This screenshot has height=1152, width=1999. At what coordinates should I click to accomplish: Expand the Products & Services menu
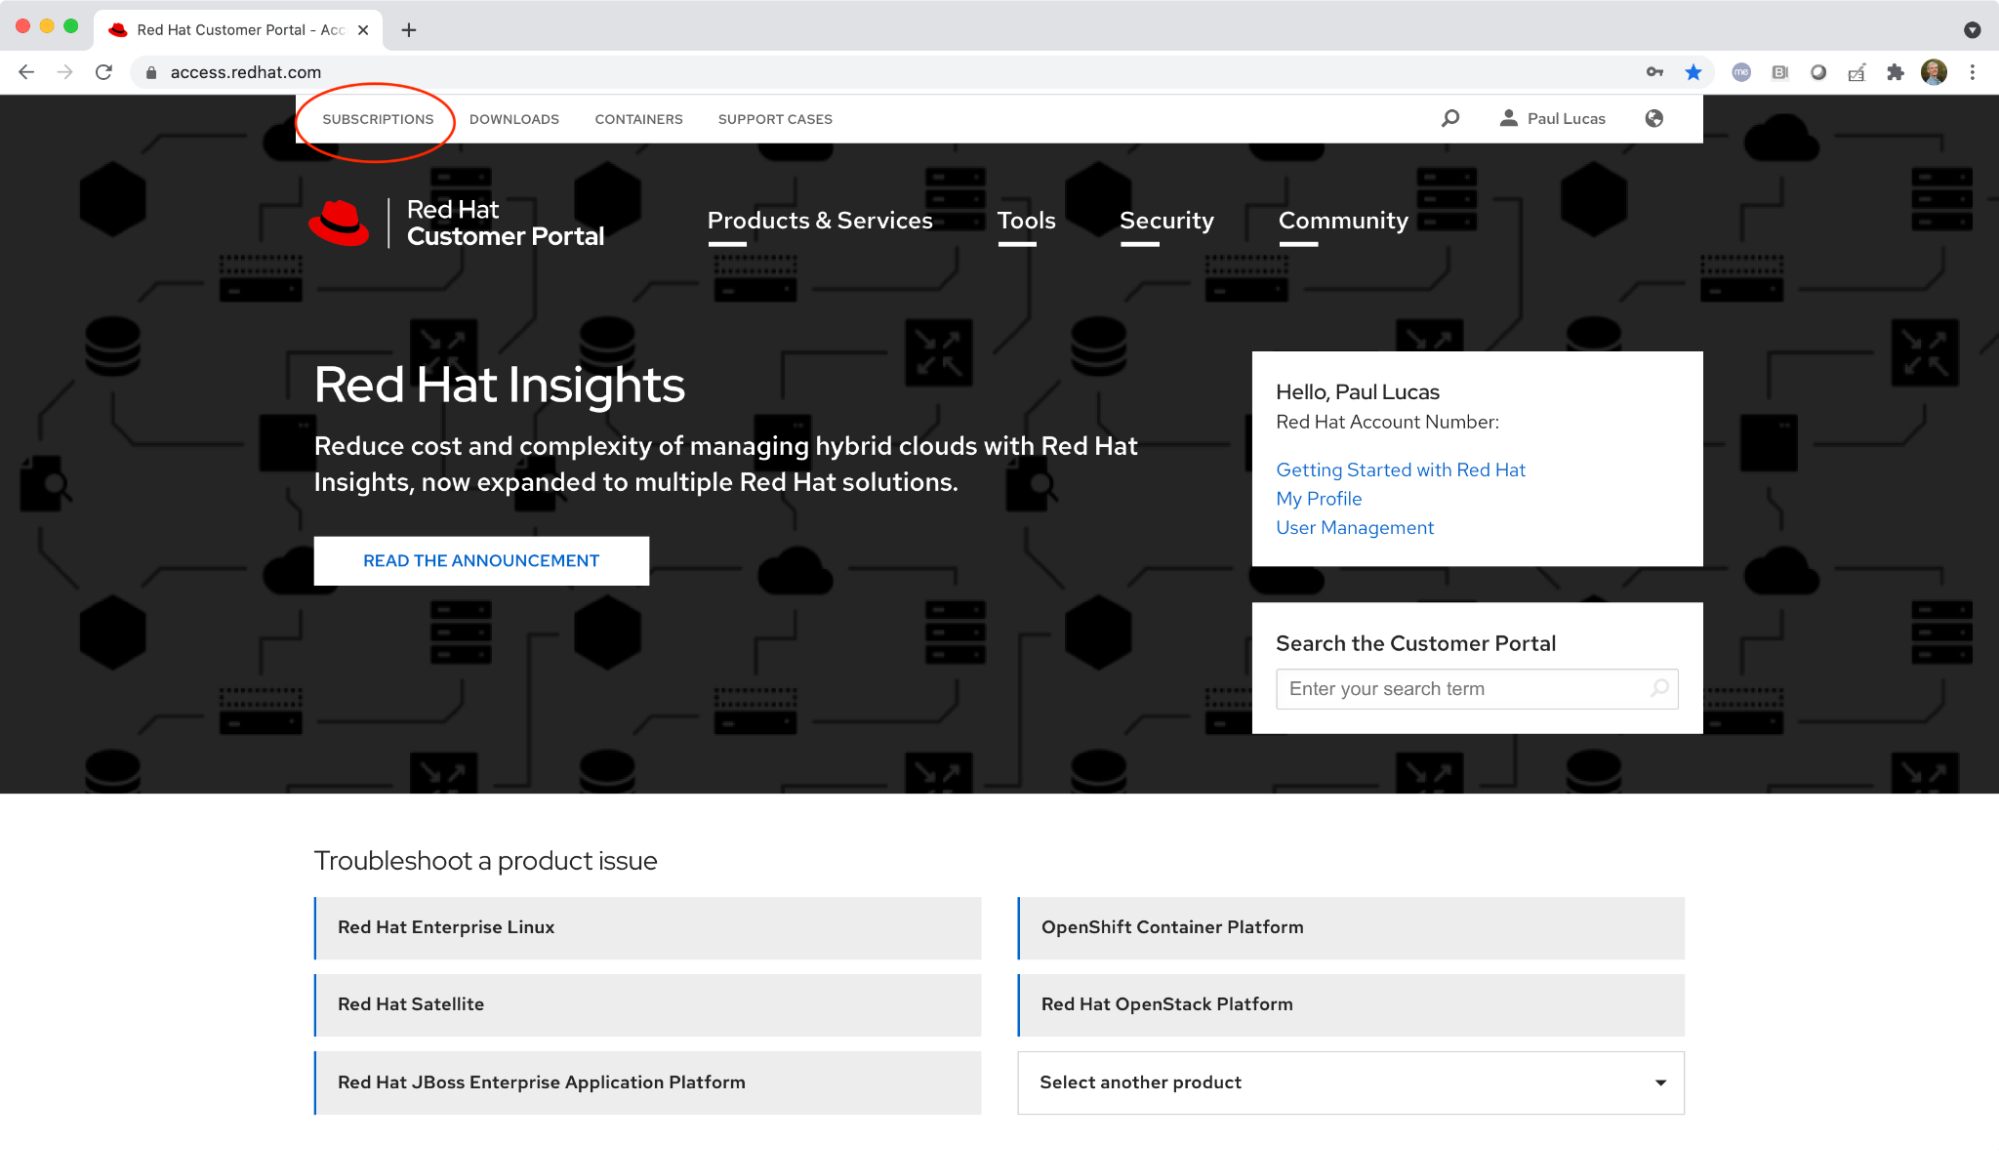coord(819,220)
